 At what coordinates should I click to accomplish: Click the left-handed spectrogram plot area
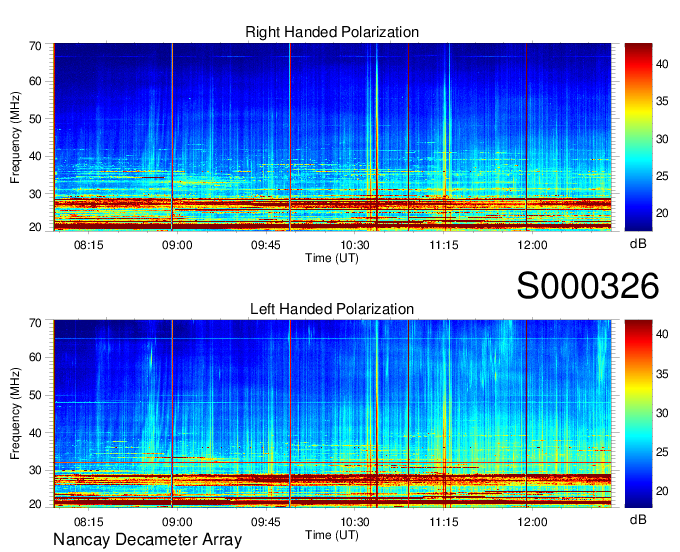click(x=332, y=414)
